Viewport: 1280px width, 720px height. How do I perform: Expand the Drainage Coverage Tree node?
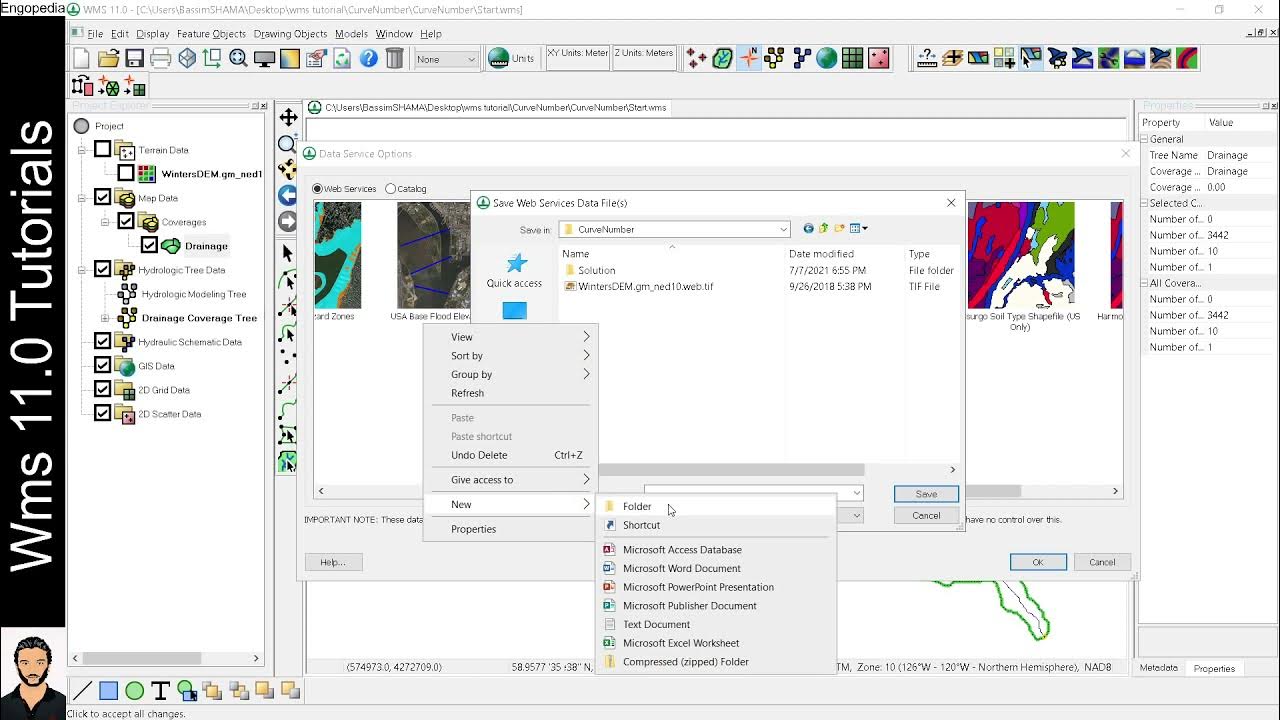(x=105, y=318)
